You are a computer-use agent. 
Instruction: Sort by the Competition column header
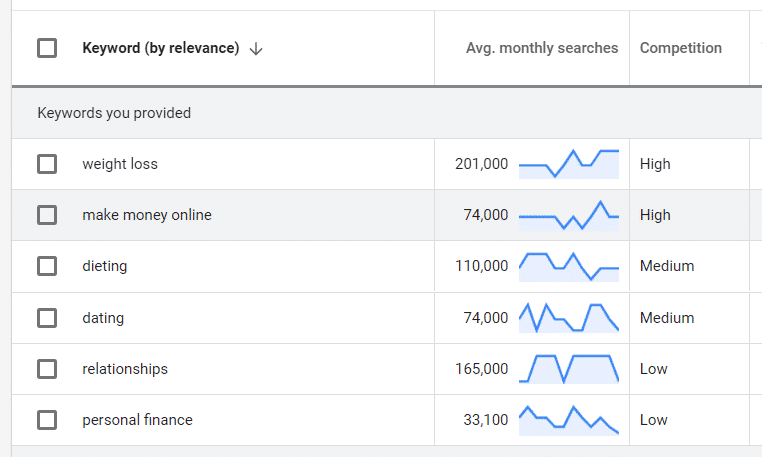pyautogui.click(x=680, y=48)
